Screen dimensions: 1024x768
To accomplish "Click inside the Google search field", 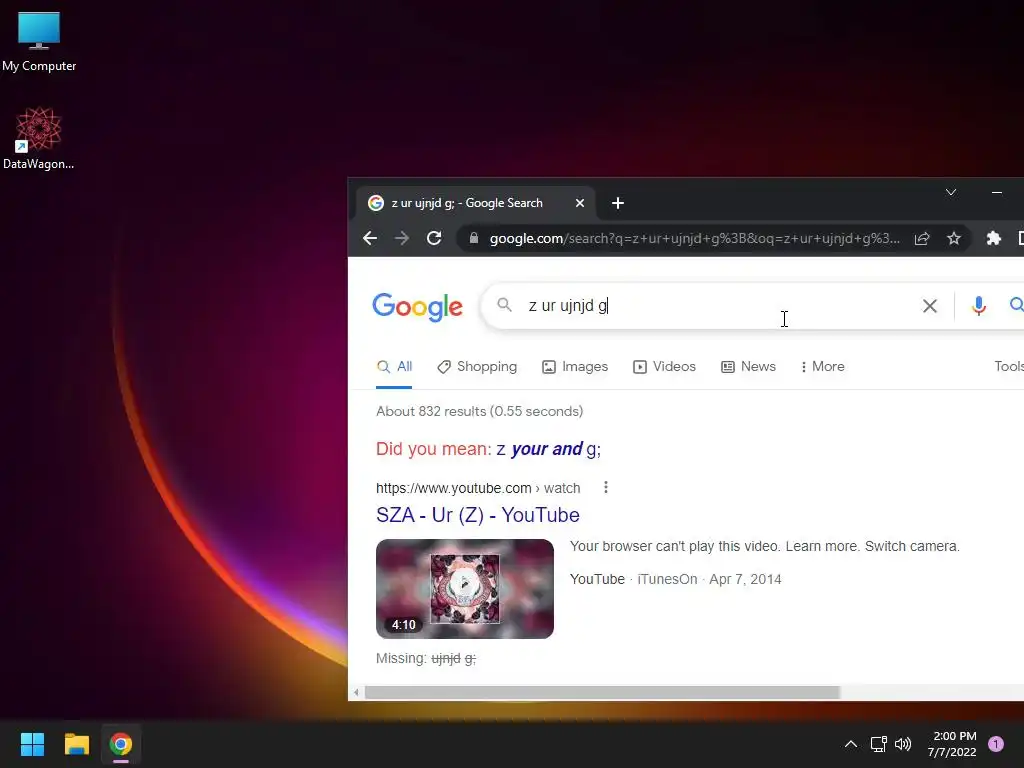I will (x=712, y=306).
